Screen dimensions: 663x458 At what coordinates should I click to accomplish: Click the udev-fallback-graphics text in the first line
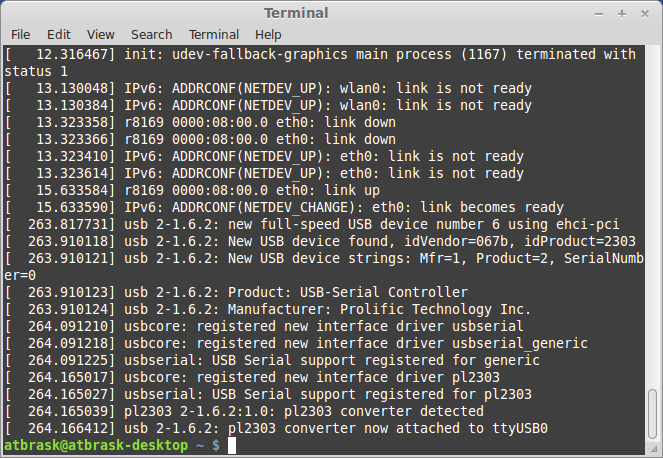260,55
